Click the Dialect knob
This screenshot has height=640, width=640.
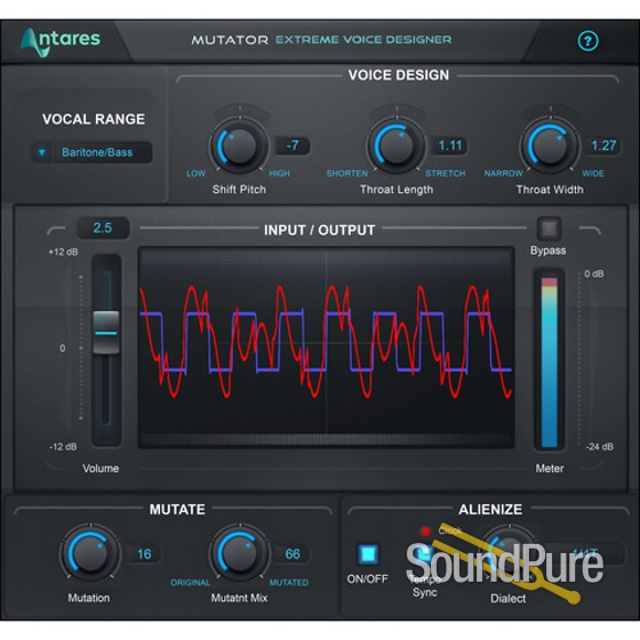(509, 553)
